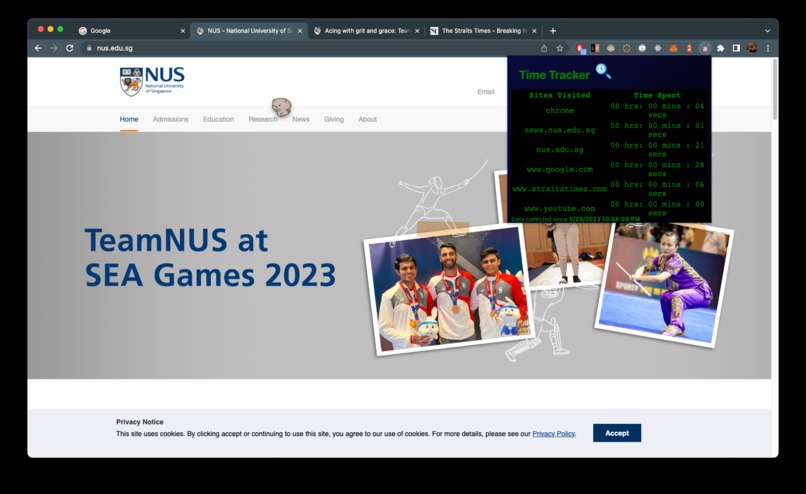Click the Data collected since date text
This screenshot has height=494, width=806.
[x=576, y=219]
